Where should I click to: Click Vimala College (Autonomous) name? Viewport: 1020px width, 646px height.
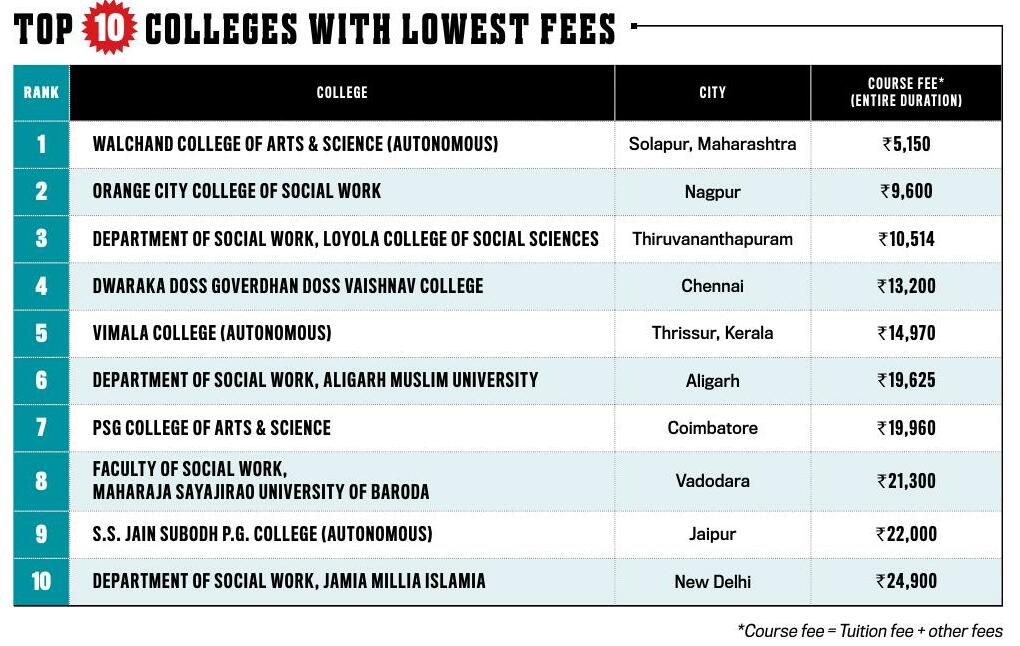[x=212, y=333]
